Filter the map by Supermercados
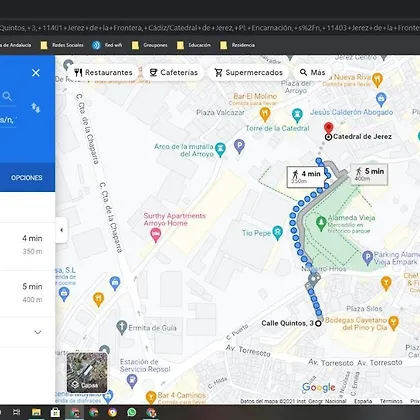This screenshot has height=420, width=420. (x=249, y=72)
